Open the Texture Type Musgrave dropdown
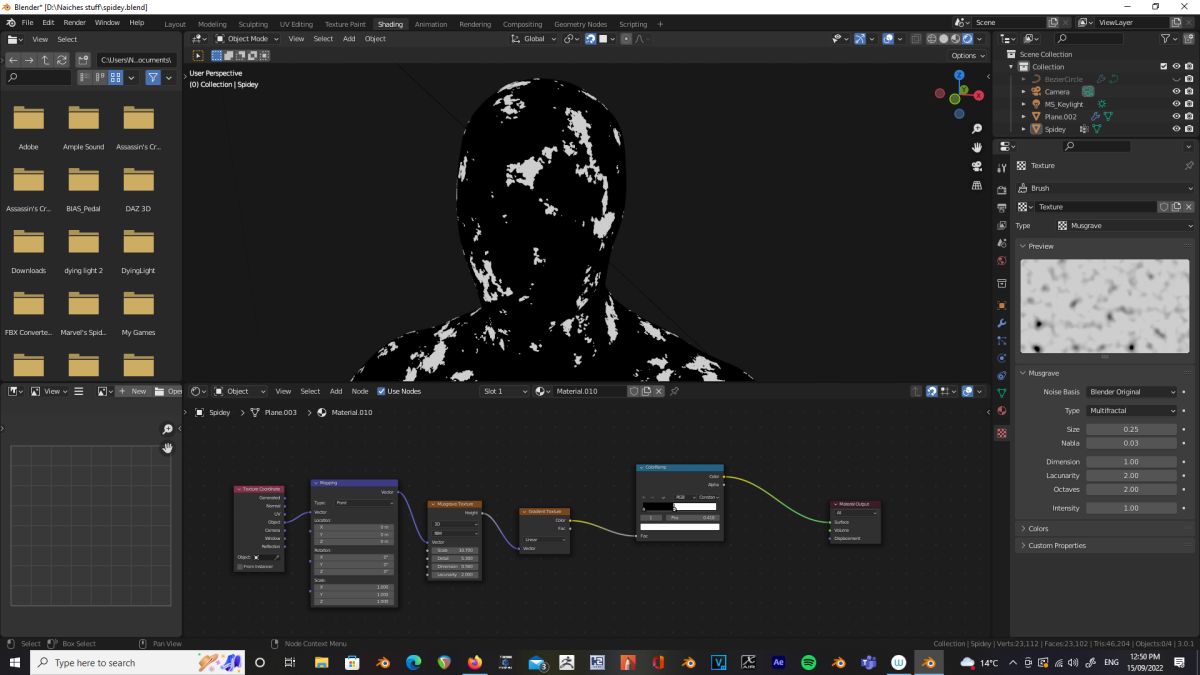Viewport: 1200px width, 675px height. tap(1124, 226)
